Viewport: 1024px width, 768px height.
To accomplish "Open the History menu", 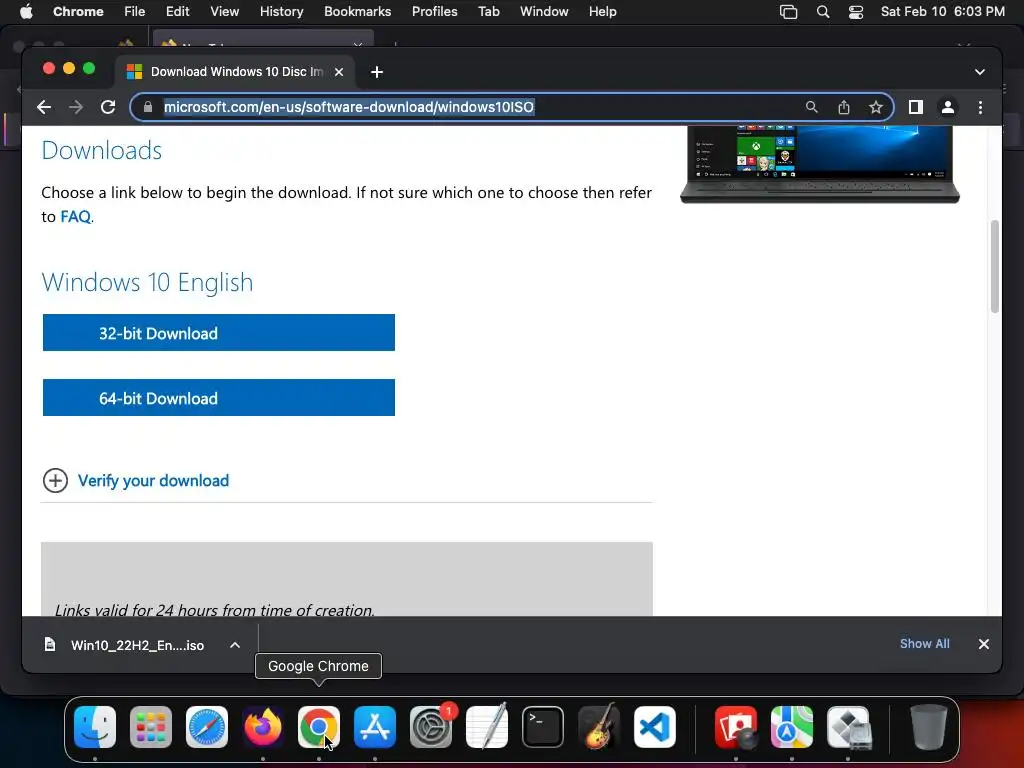I will pos(281,12).
